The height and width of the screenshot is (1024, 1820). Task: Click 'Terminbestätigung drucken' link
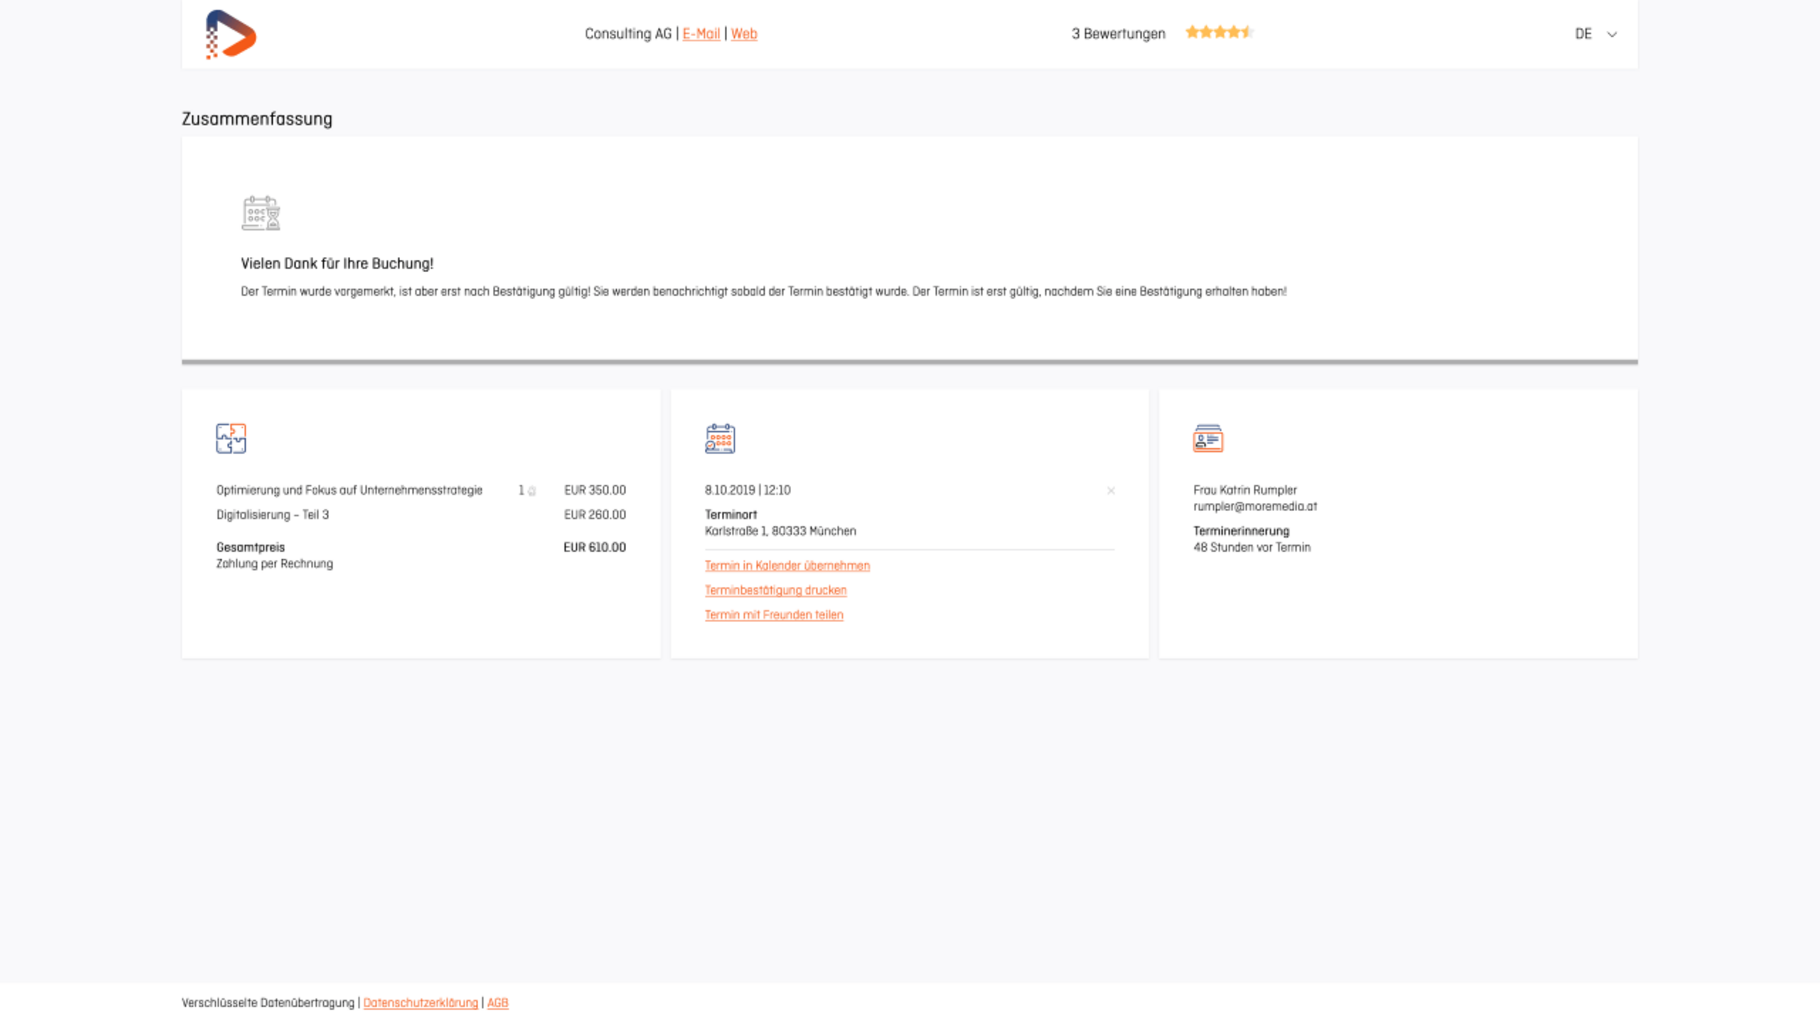coord(775,590)
